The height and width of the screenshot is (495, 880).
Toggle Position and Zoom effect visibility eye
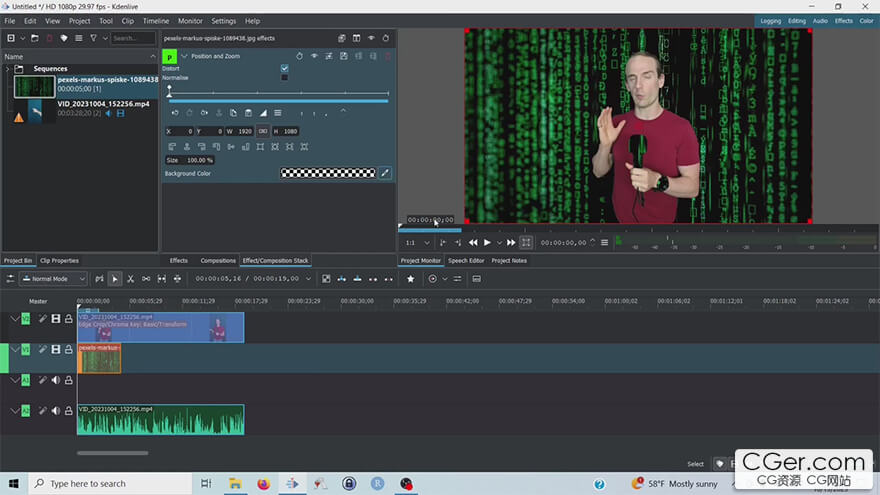(x=314, y=56)
